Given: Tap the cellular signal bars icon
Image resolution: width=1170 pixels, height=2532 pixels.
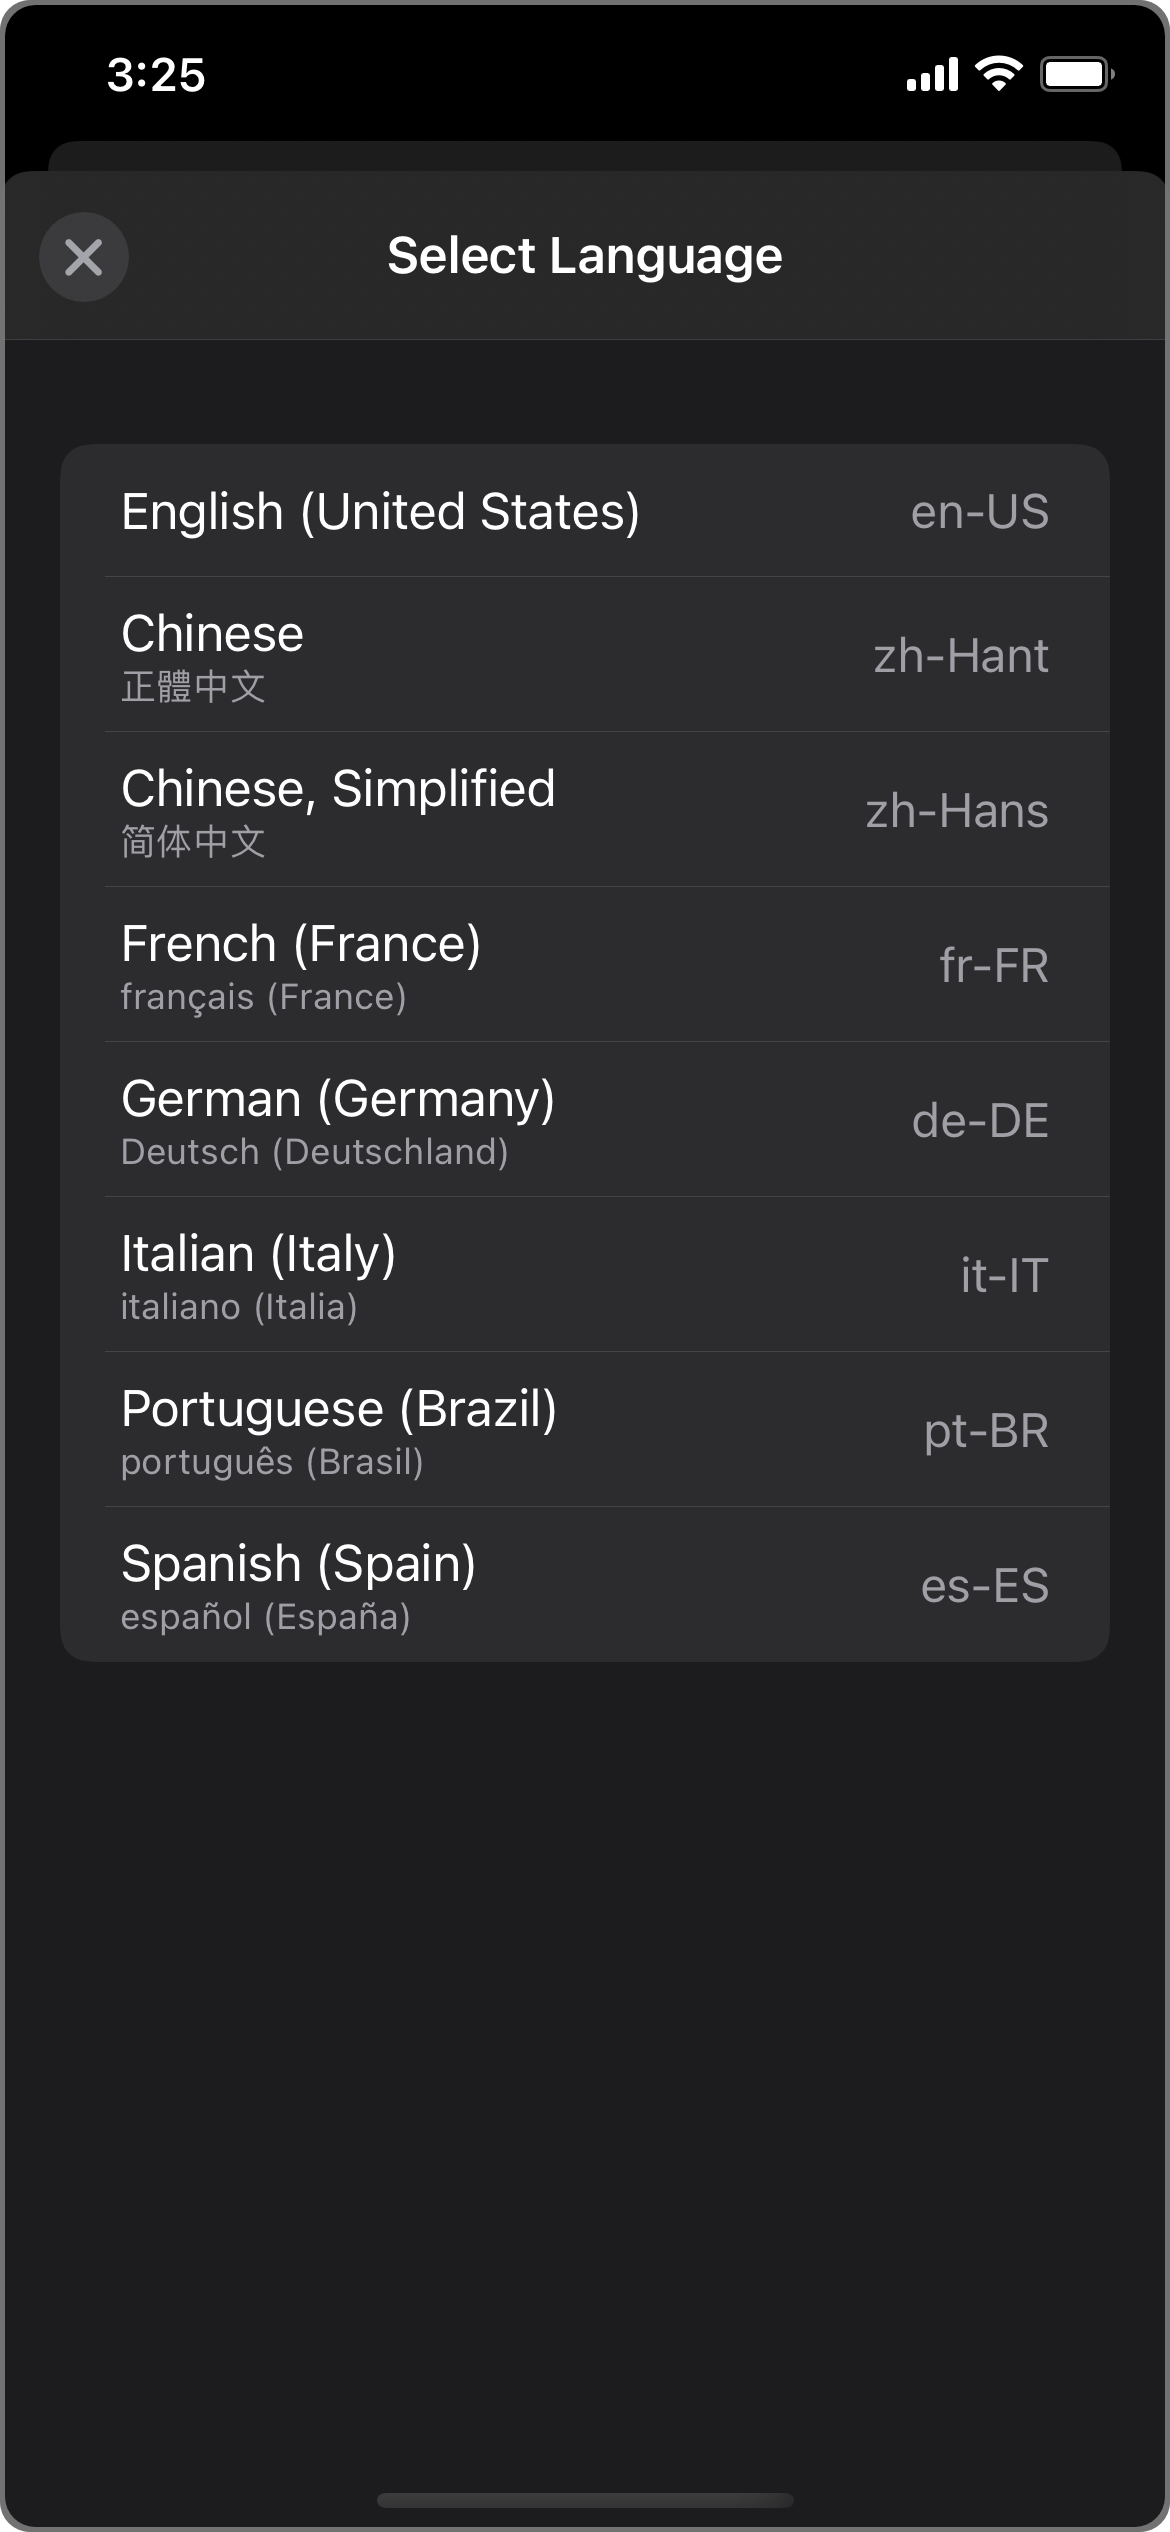Looking at the screenshot, I should (x=932, y=74).
